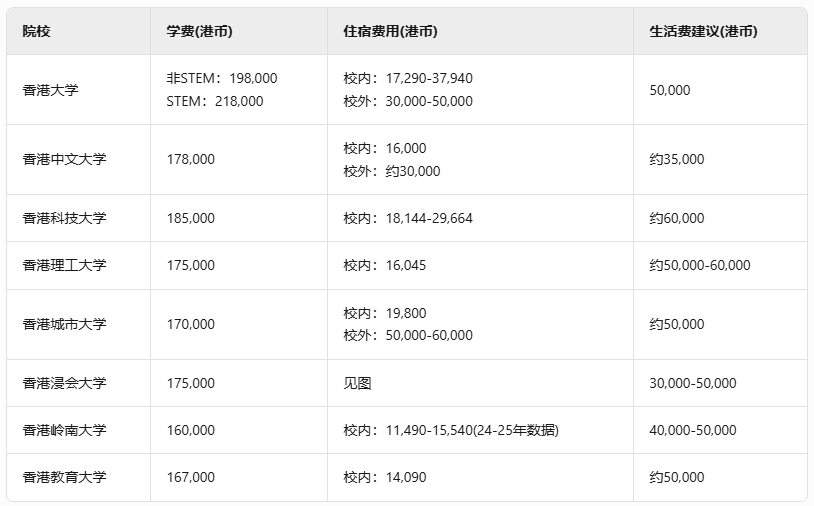Click 校外:约30,000 housing text
The height and width of the screenshot is (506, 814).
[x=392, y=171]
